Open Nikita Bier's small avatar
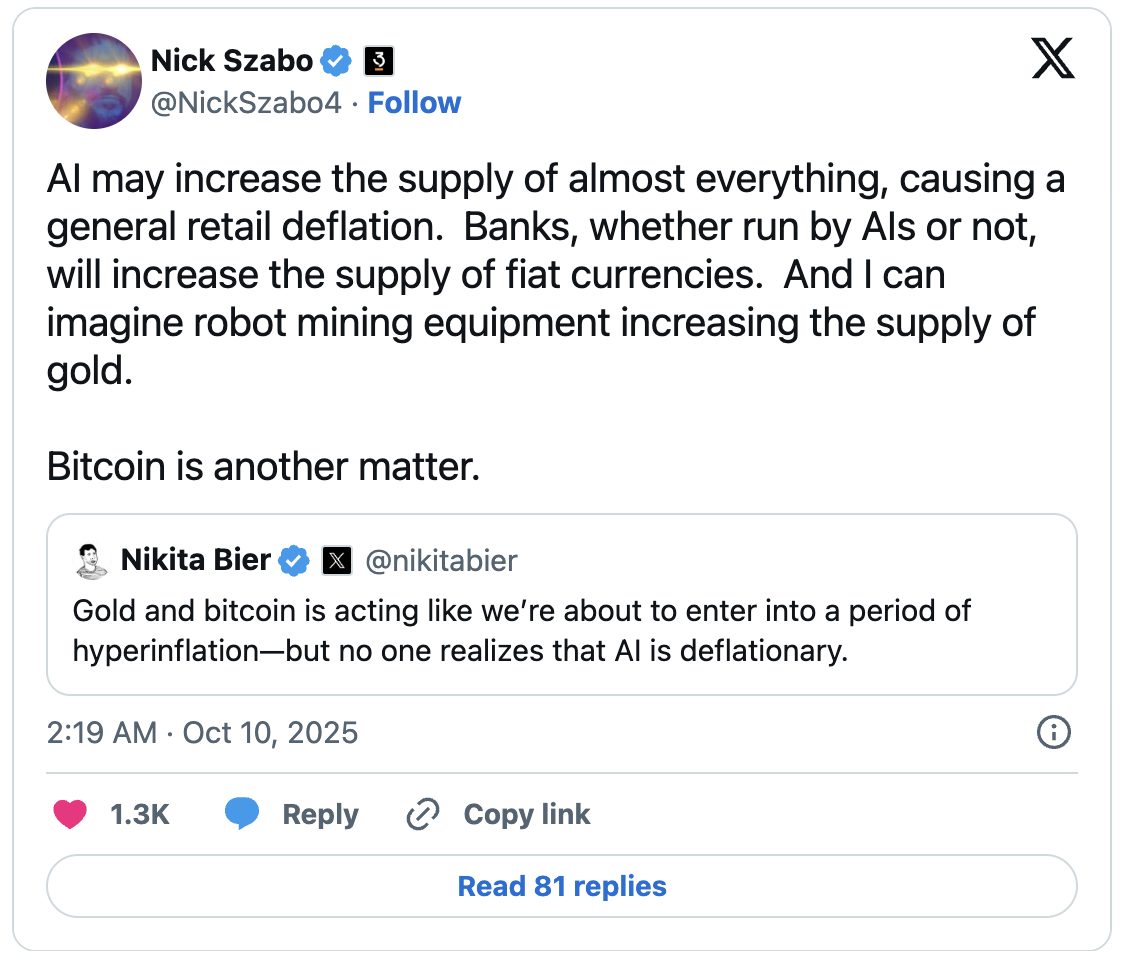1124x960 pixels. pos(91,561)
